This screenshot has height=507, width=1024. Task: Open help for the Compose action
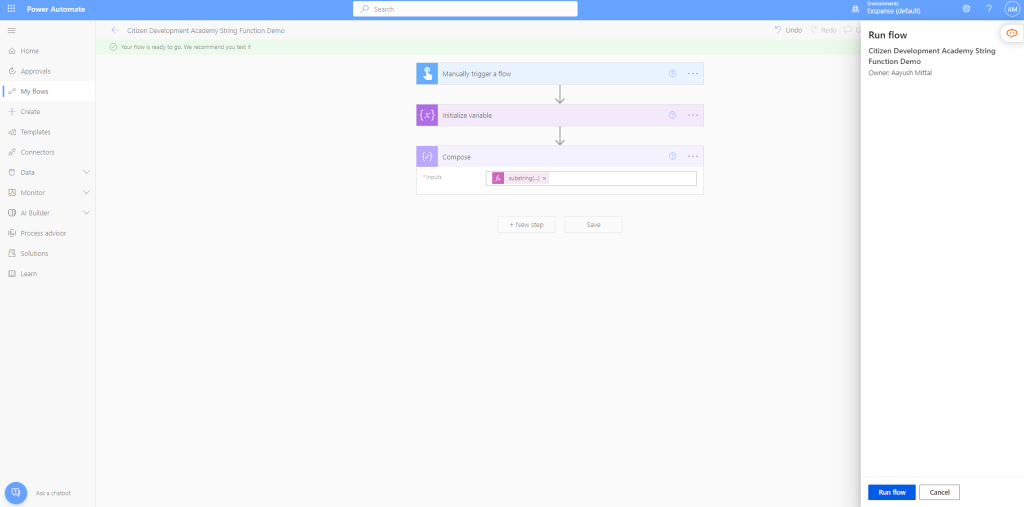point(672,156)
